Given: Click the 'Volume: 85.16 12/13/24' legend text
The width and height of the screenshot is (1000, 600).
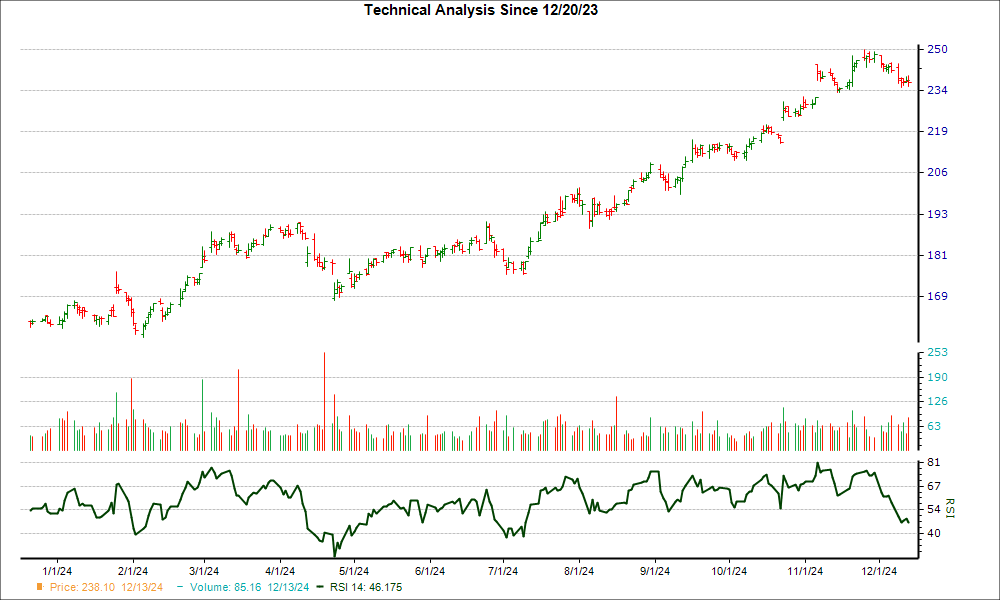Looking at the screenshot, I should 249,587.
